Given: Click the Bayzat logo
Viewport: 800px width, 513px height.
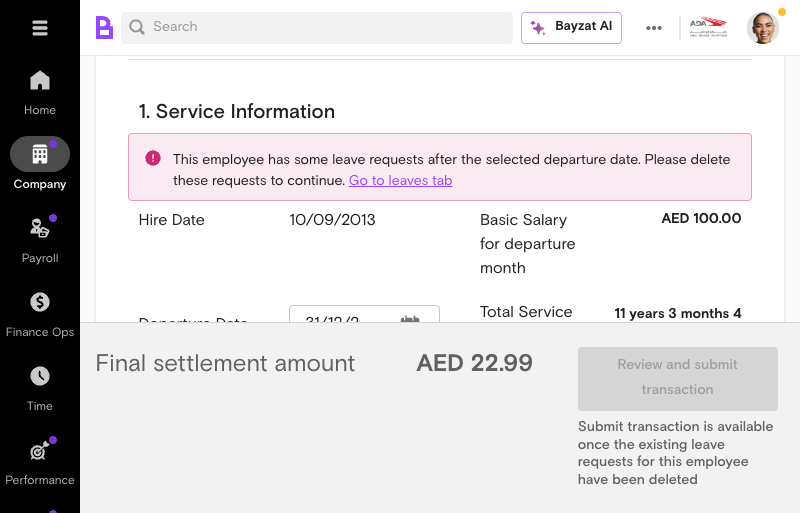Looking at the screenshot, I should (x=104, y=27).
